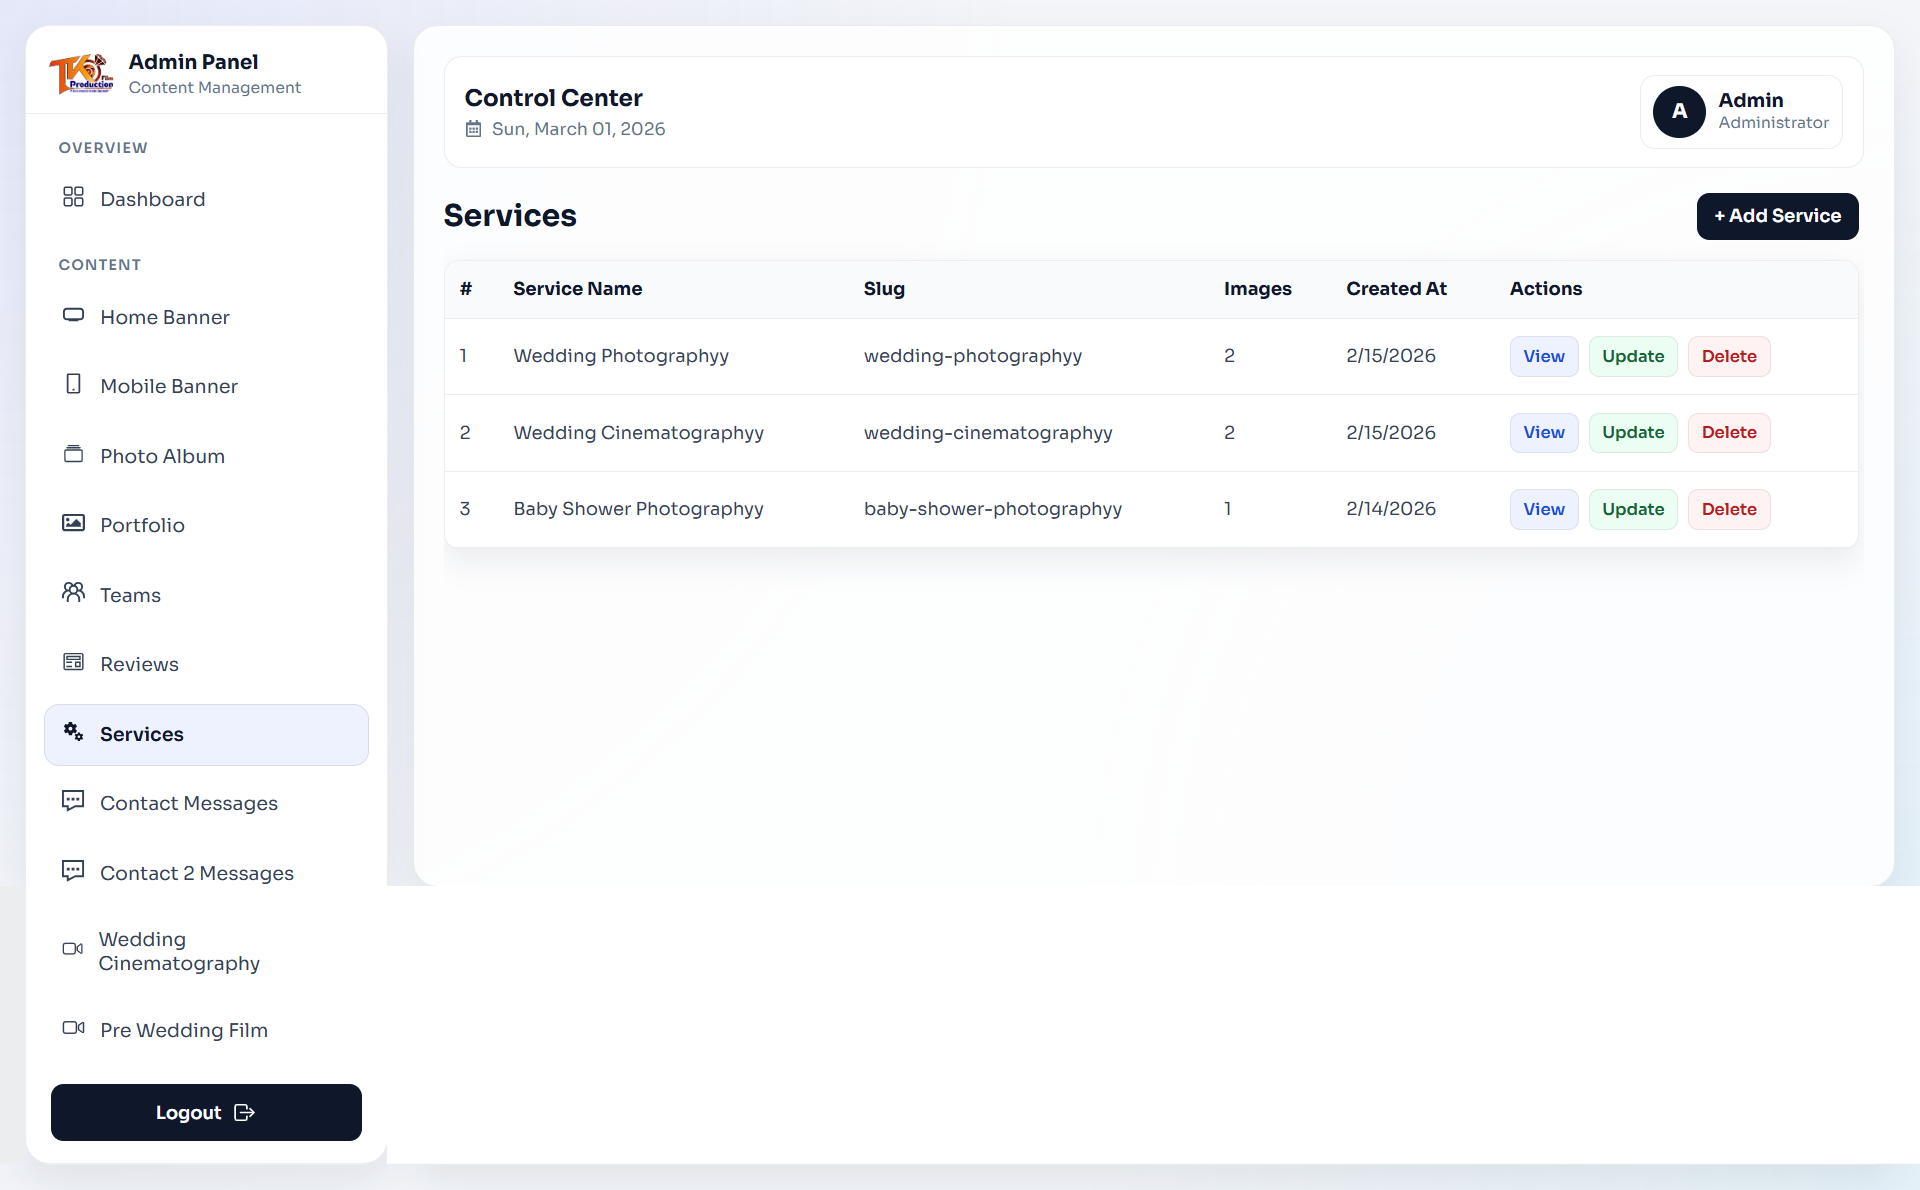The image size is (1920, 1190).
Task: Click the Dashboard grid icon
Action: pyautogui.click(x=73, y=197)
